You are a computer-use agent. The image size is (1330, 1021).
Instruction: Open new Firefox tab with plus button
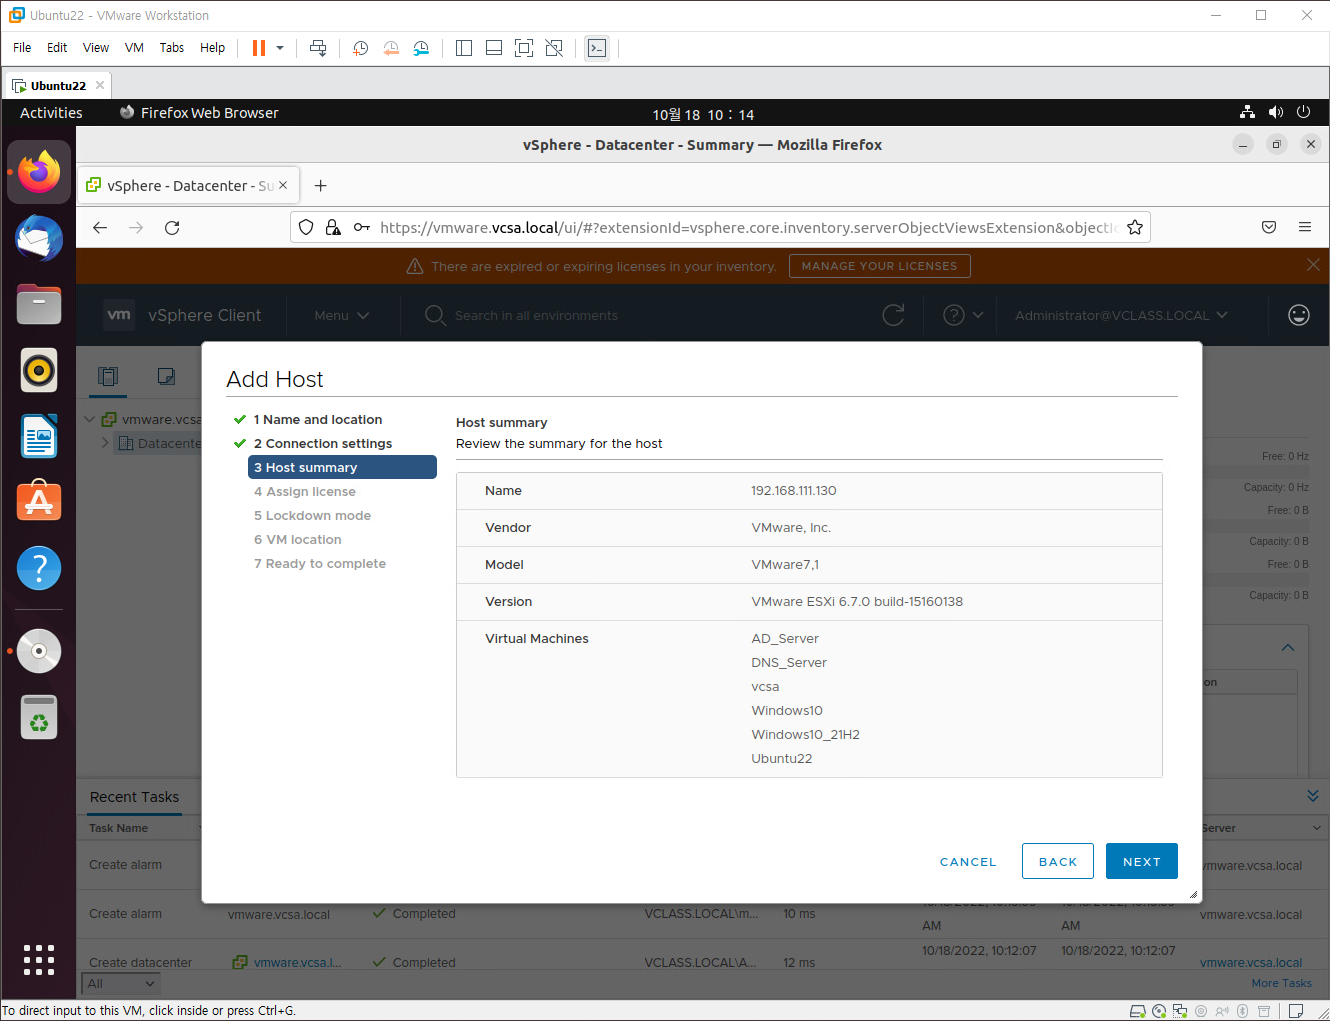pyautogui.click(x=320, y=185)
